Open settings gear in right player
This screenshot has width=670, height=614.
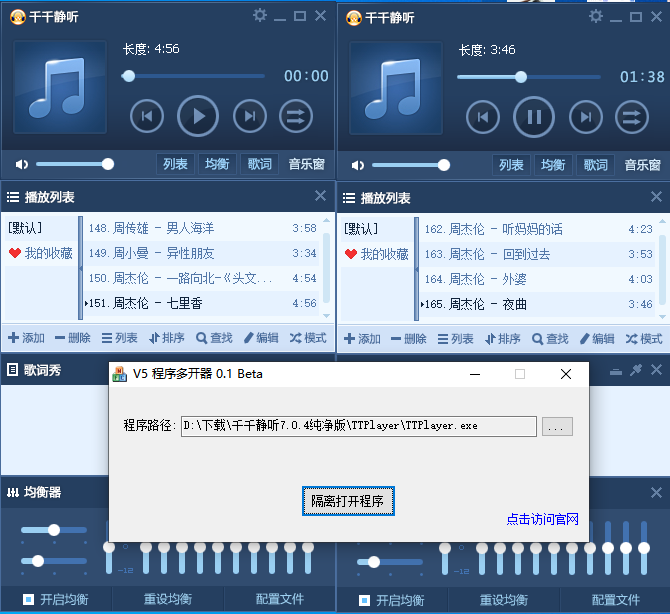(x=596, y=17)
